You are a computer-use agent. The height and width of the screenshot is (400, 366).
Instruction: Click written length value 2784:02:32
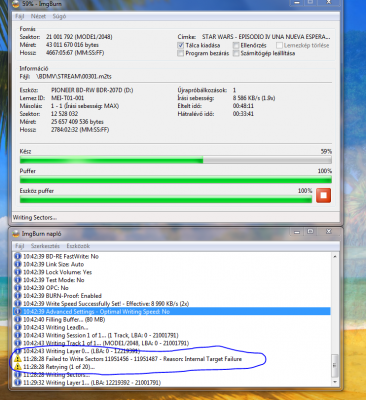click(80, 130)
